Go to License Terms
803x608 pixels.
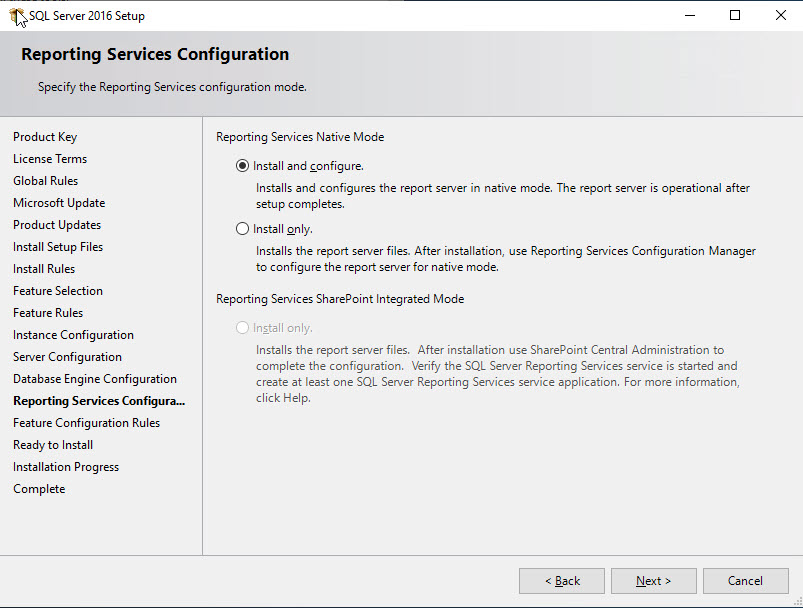coord(50,158)
